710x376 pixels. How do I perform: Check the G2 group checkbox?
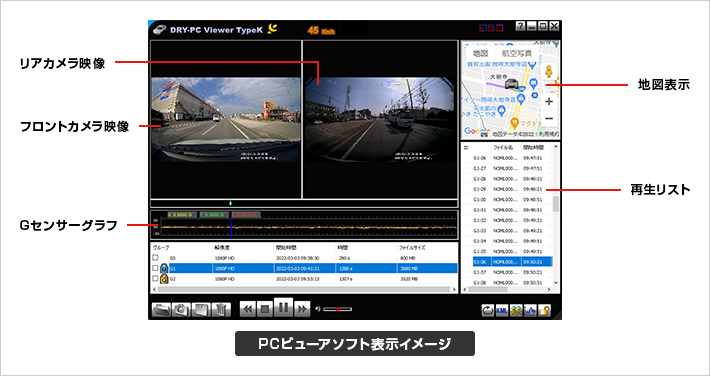click(155, 279)
